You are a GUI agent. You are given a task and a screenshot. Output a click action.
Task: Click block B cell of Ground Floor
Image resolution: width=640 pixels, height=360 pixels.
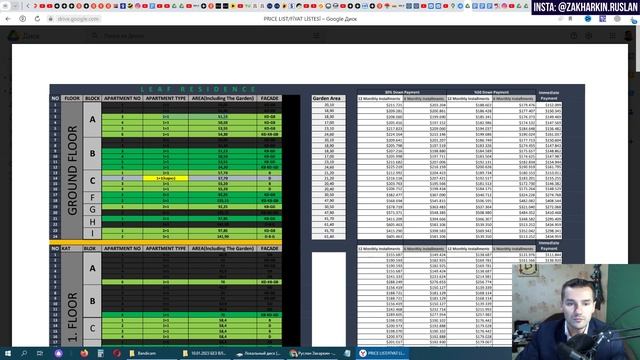92,153
